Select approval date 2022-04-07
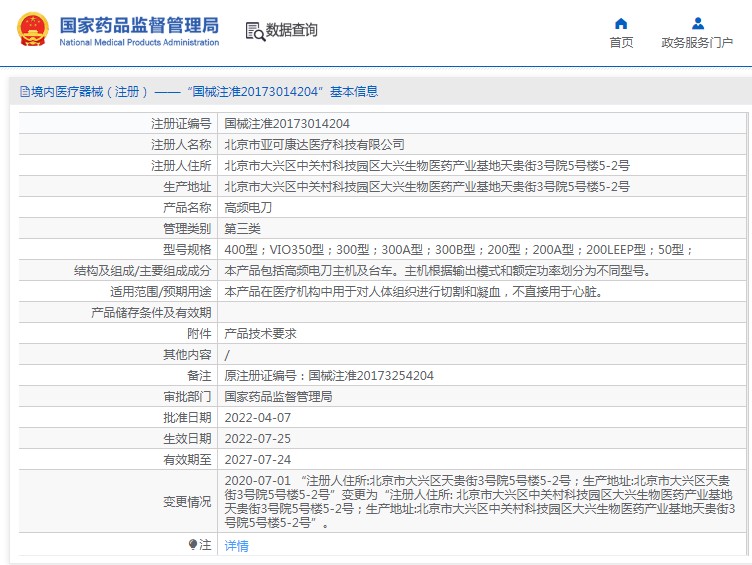Viewport: 752px width, 565px height. coord(258,418)
